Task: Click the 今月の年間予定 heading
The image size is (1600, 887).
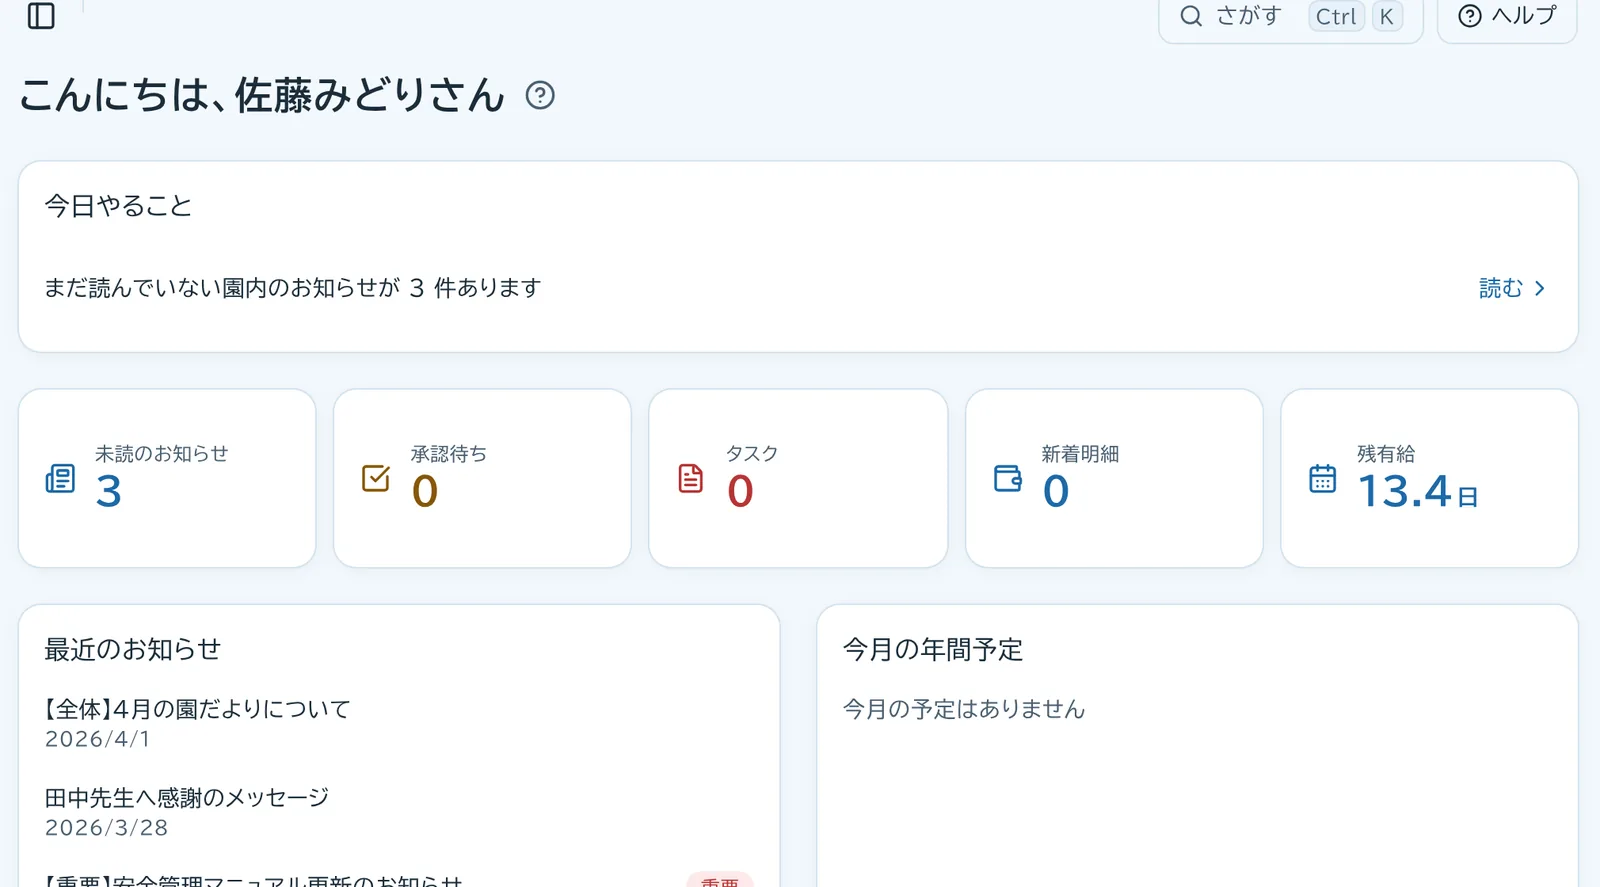Action: [x=933, y=649]
